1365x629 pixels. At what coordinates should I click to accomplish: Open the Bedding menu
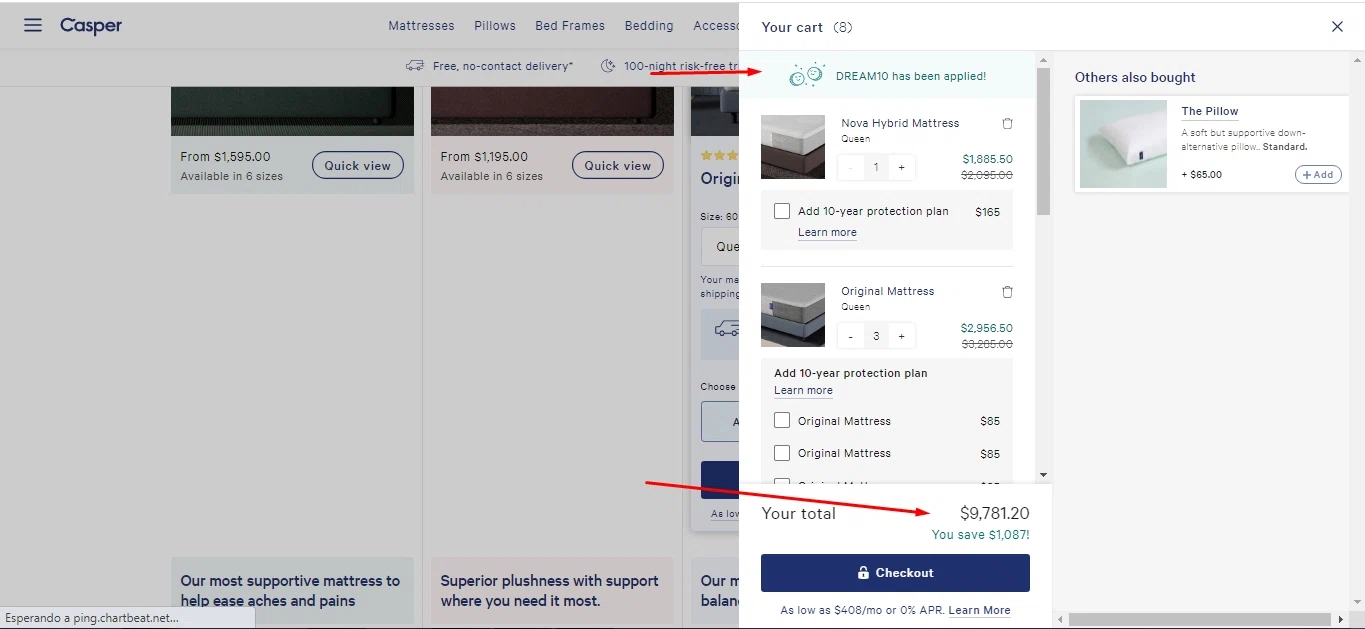click(649, 26)
